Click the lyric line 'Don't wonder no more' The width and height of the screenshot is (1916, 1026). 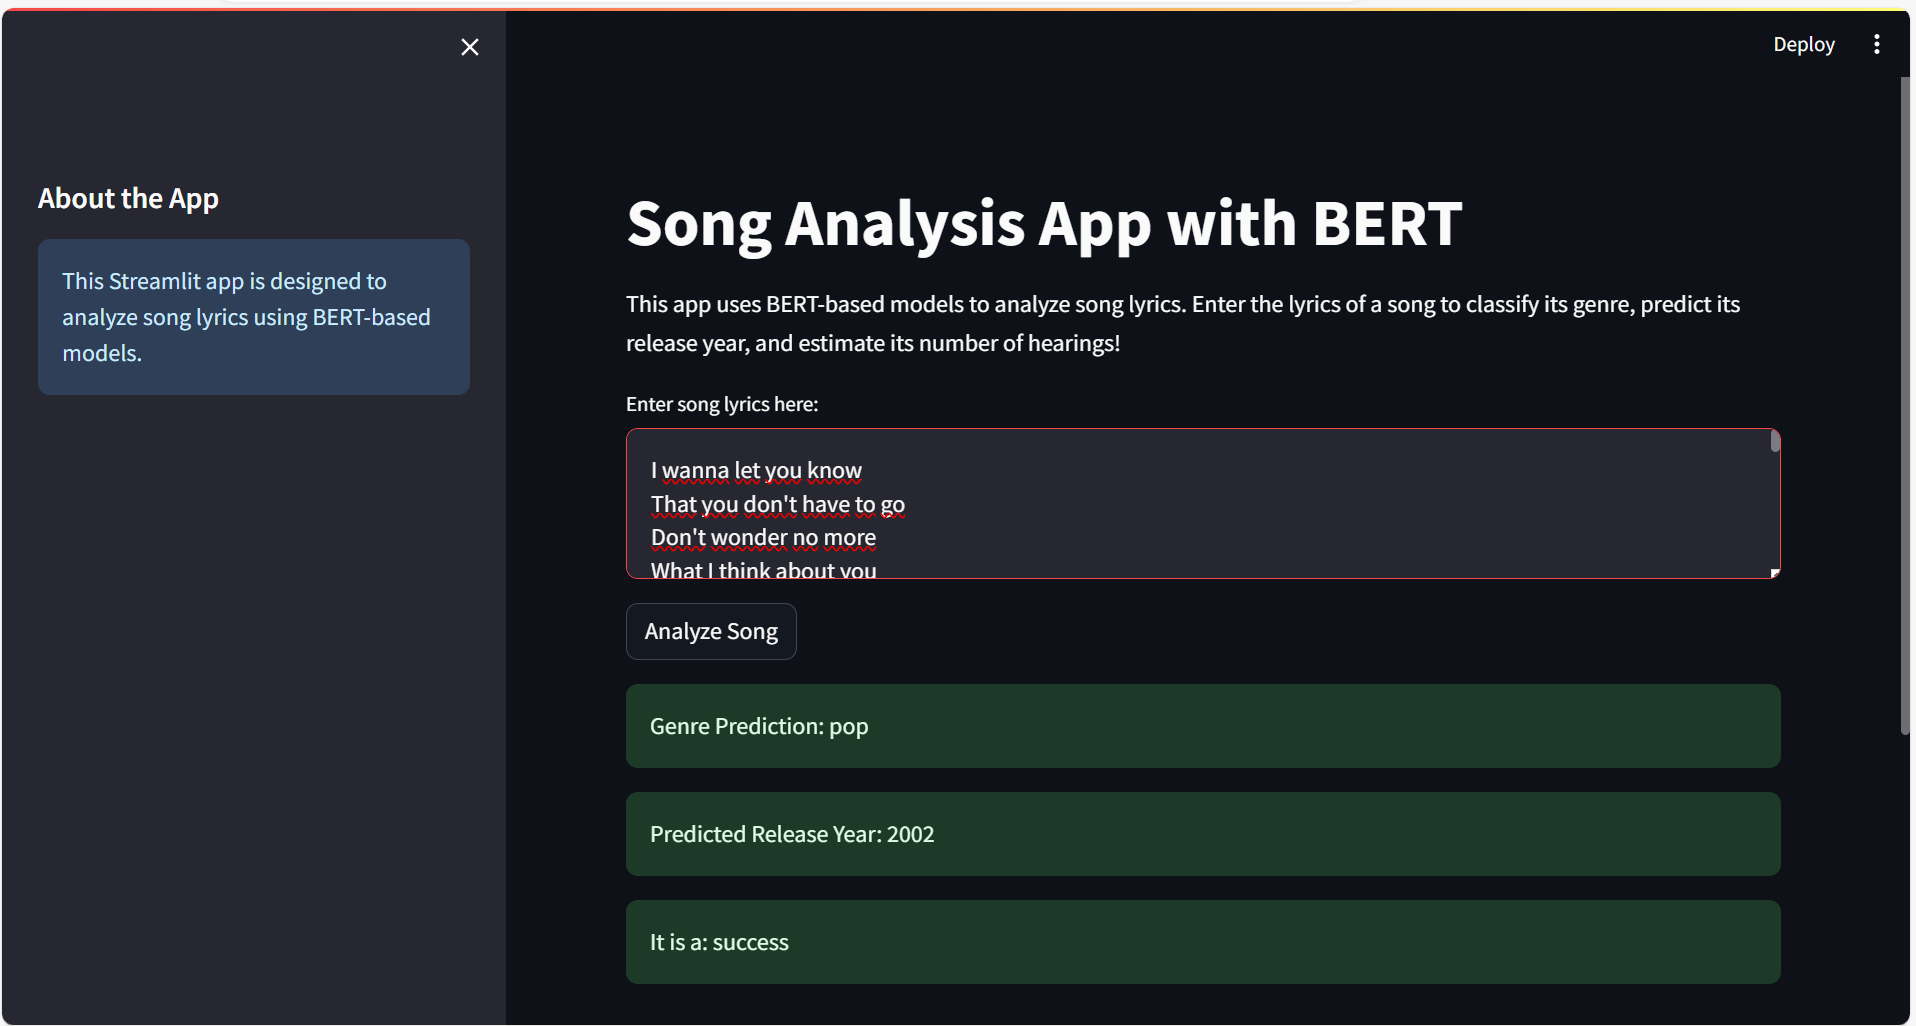763,537
